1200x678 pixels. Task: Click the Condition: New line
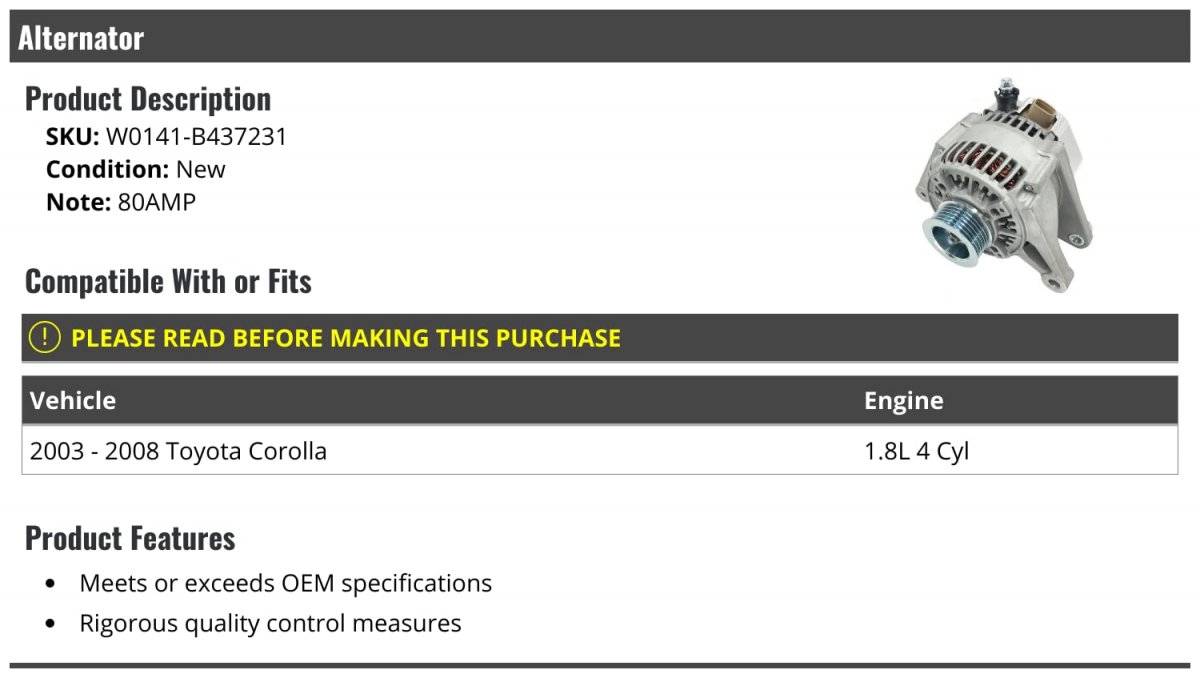click(136, 169)
